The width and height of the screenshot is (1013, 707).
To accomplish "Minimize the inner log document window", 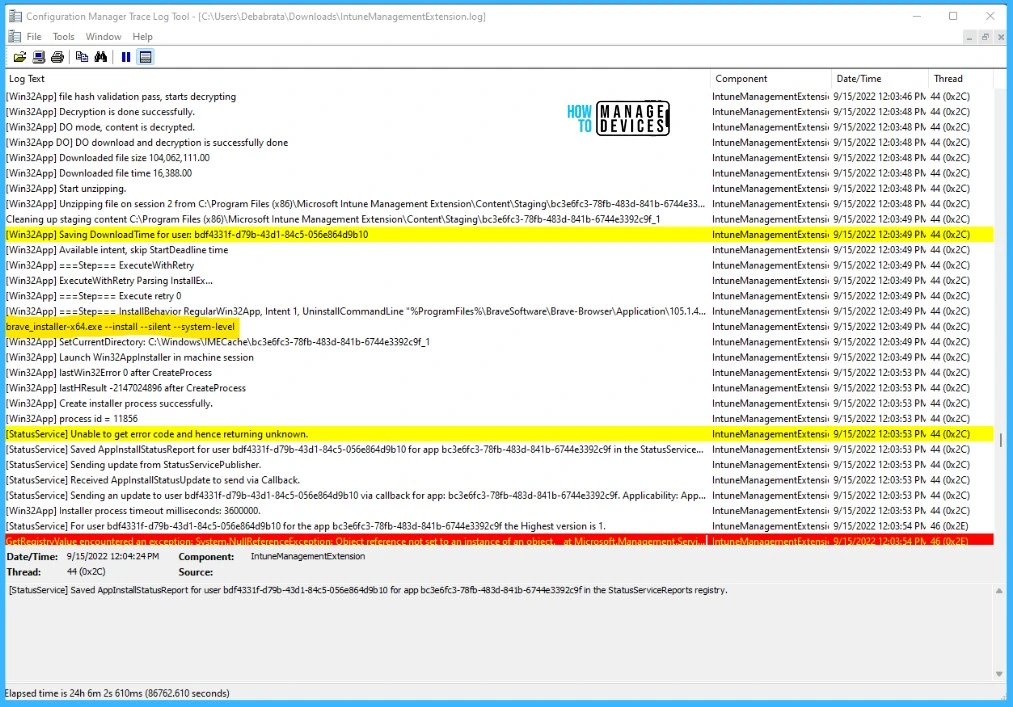I will tap(969, 37).
